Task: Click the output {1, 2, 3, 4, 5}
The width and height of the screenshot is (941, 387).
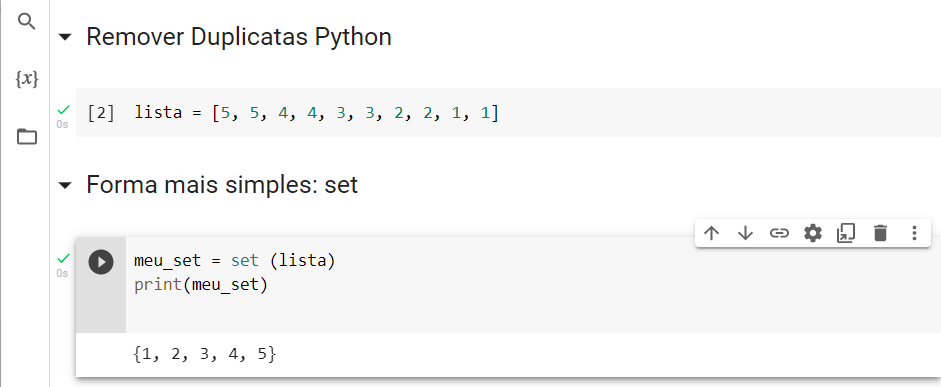Action: coord(204,355)
